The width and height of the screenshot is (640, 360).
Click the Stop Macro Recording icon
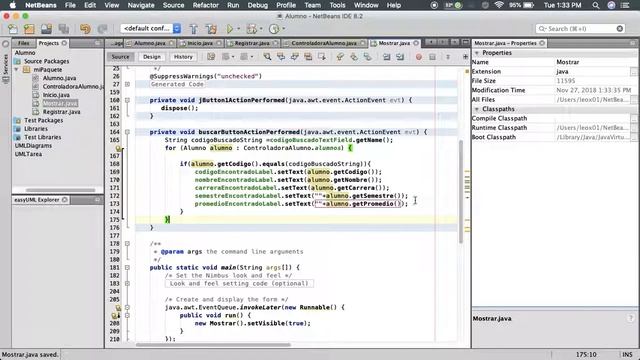click(432, 57)
